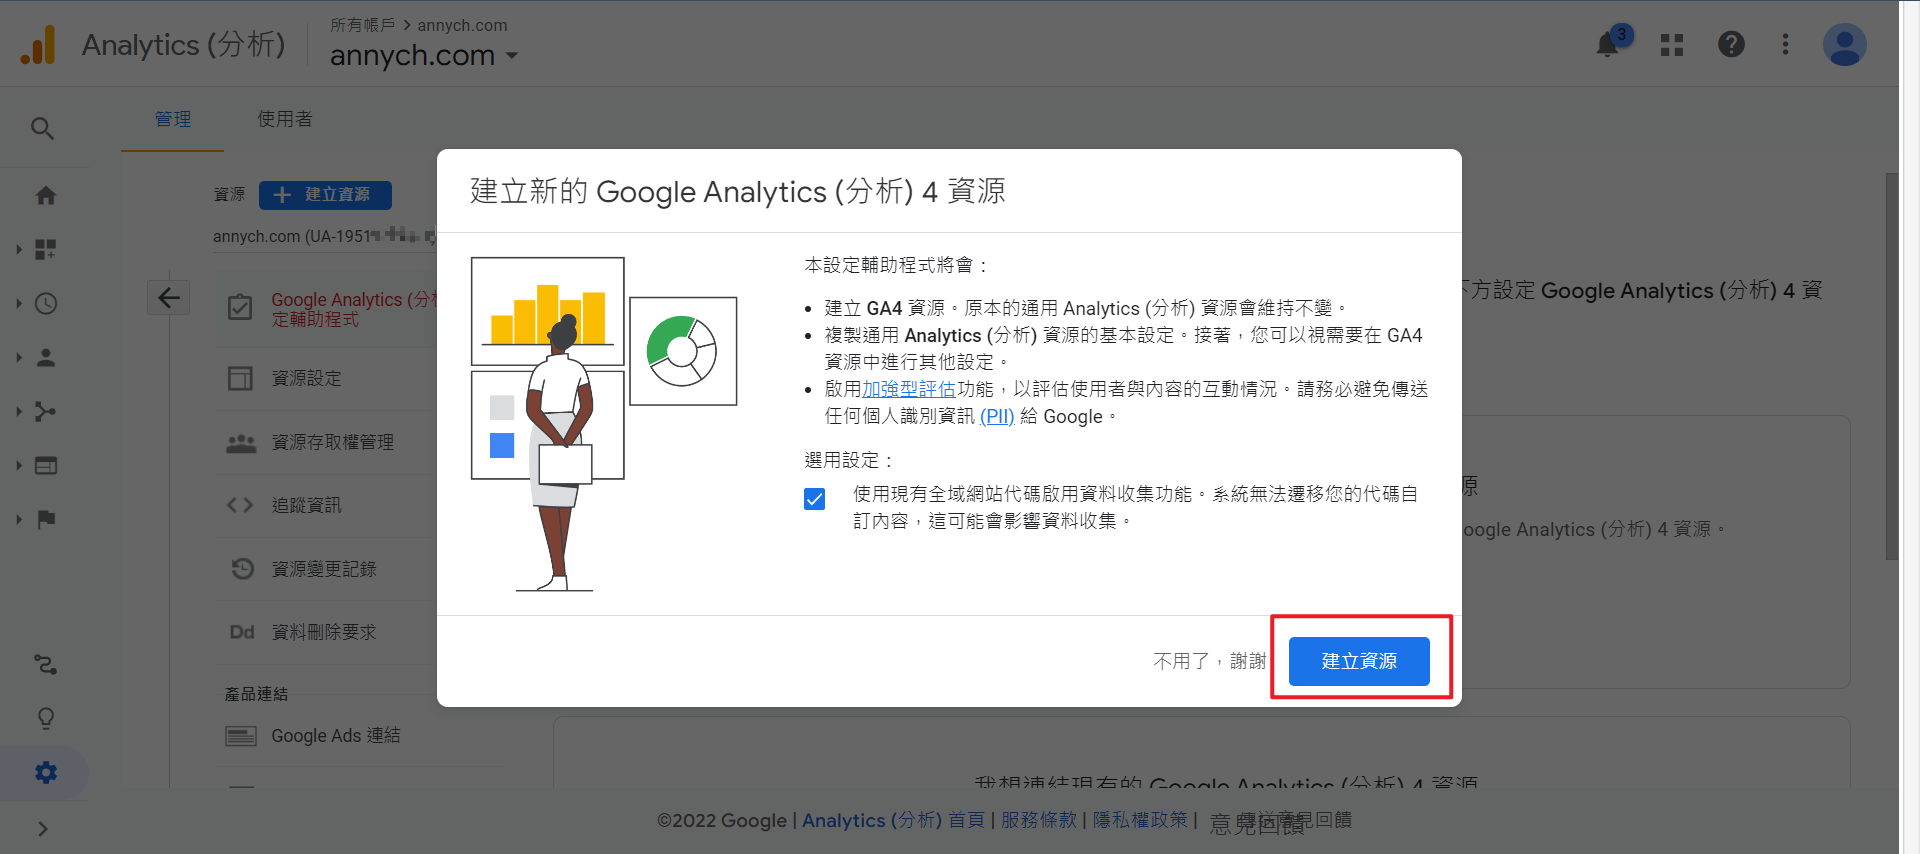Viewport: 1920px width, 854px height.
Task: Open Behavior window icon in sidebar
Action: coord(46,465)
